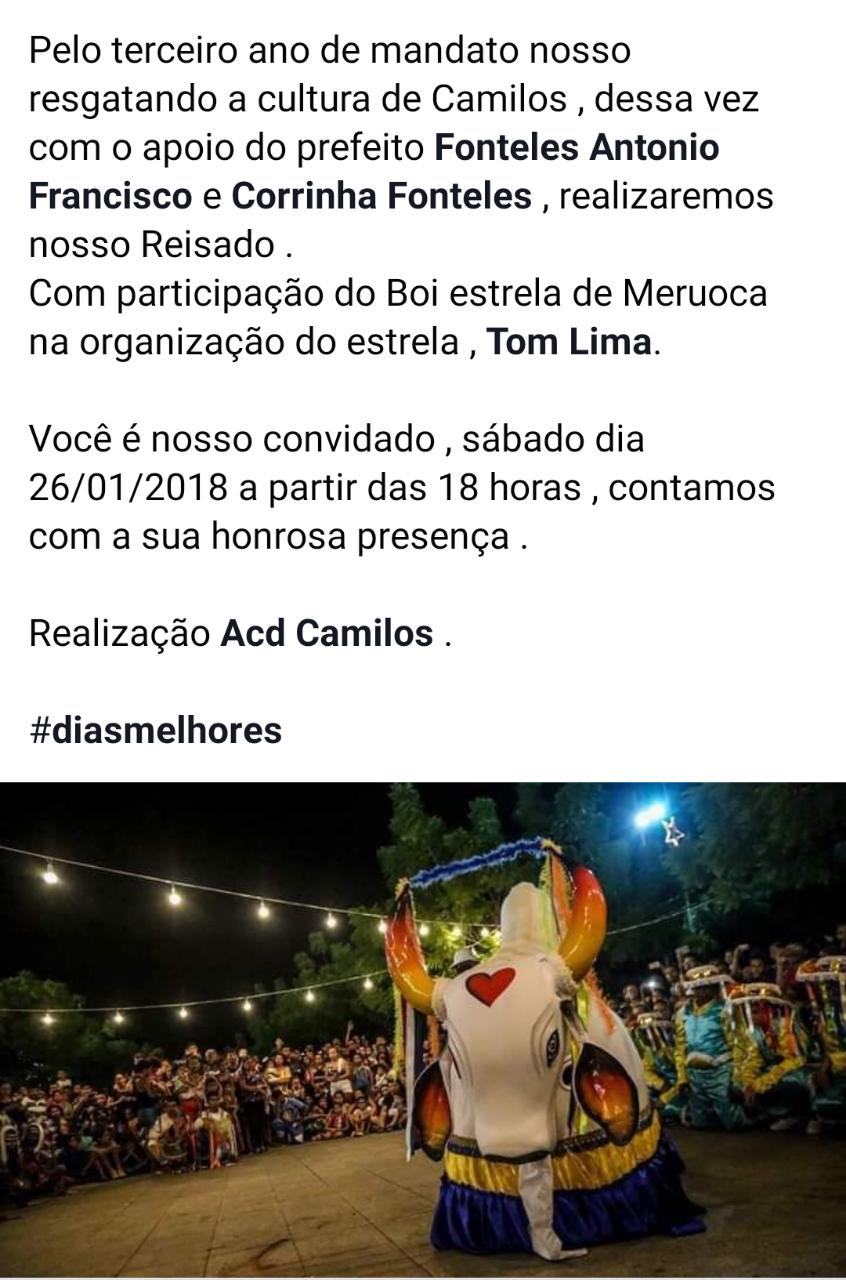
Task: Tap the #diasmelhores hashtag
Action: pyautogui.click(x=155, y=731)
